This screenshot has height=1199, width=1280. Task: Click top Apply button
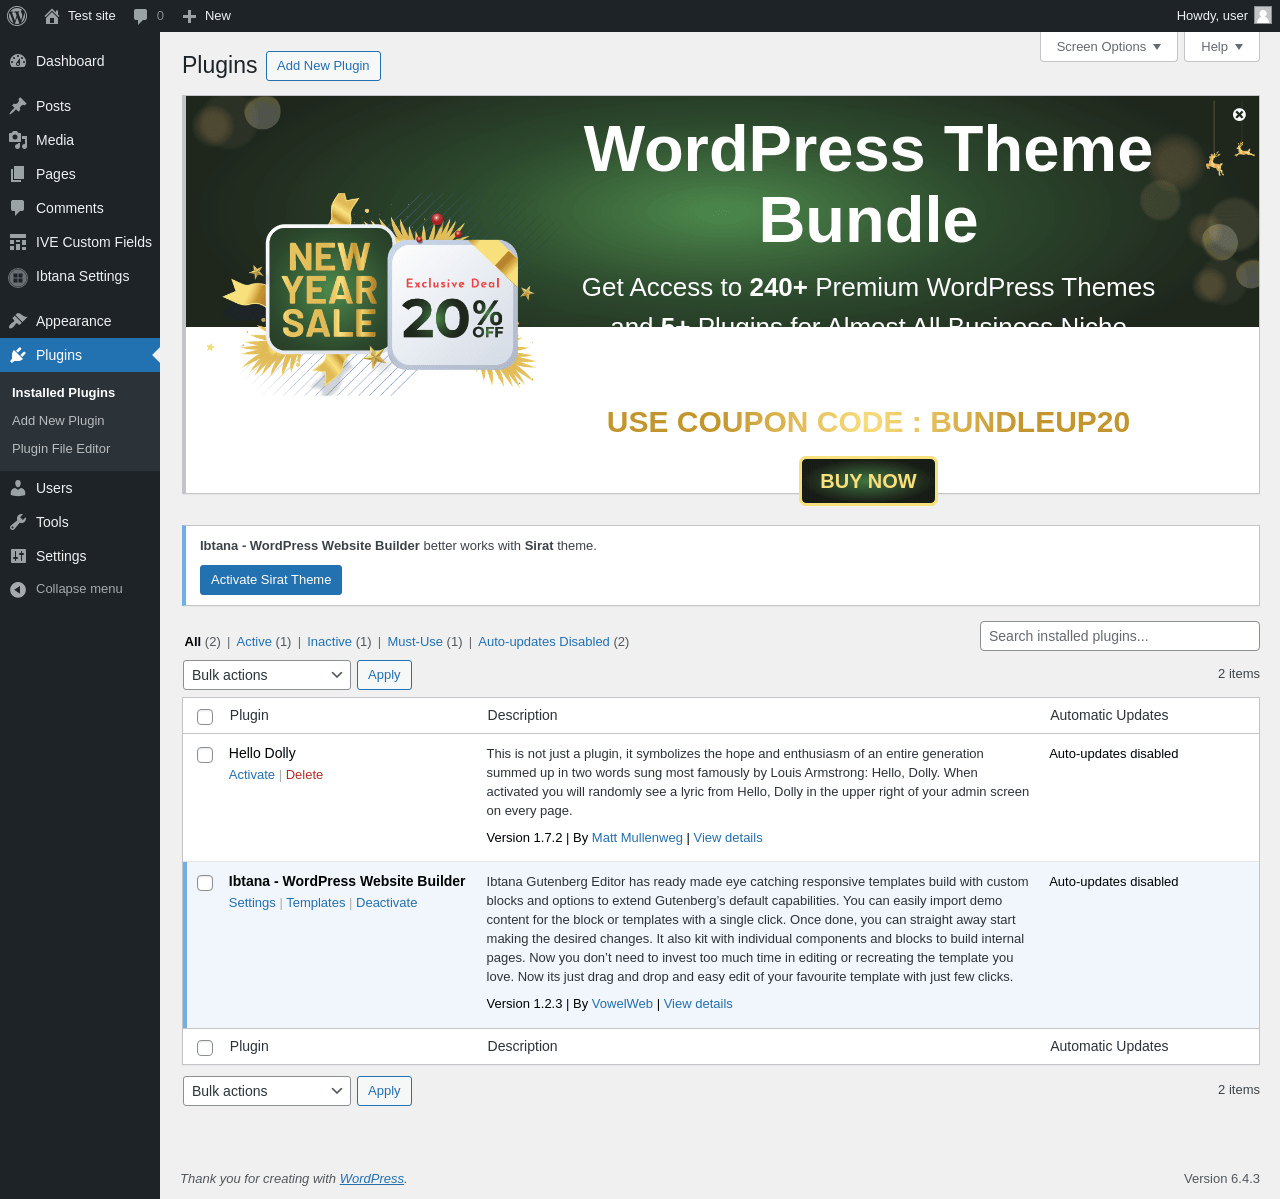[384, 675]
